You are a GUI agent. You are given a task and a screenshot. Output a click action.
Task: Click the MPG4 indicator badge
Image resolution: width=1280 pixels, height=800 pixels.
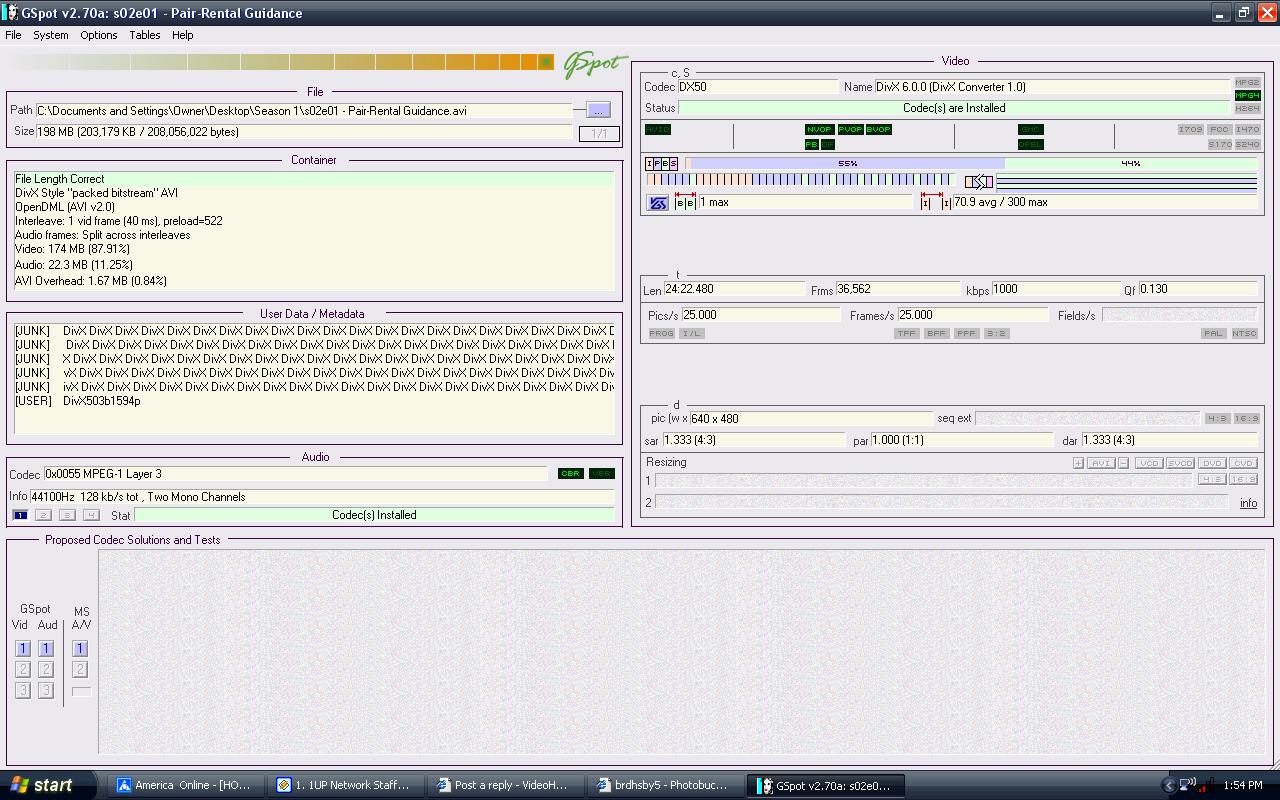point(1247,96)
